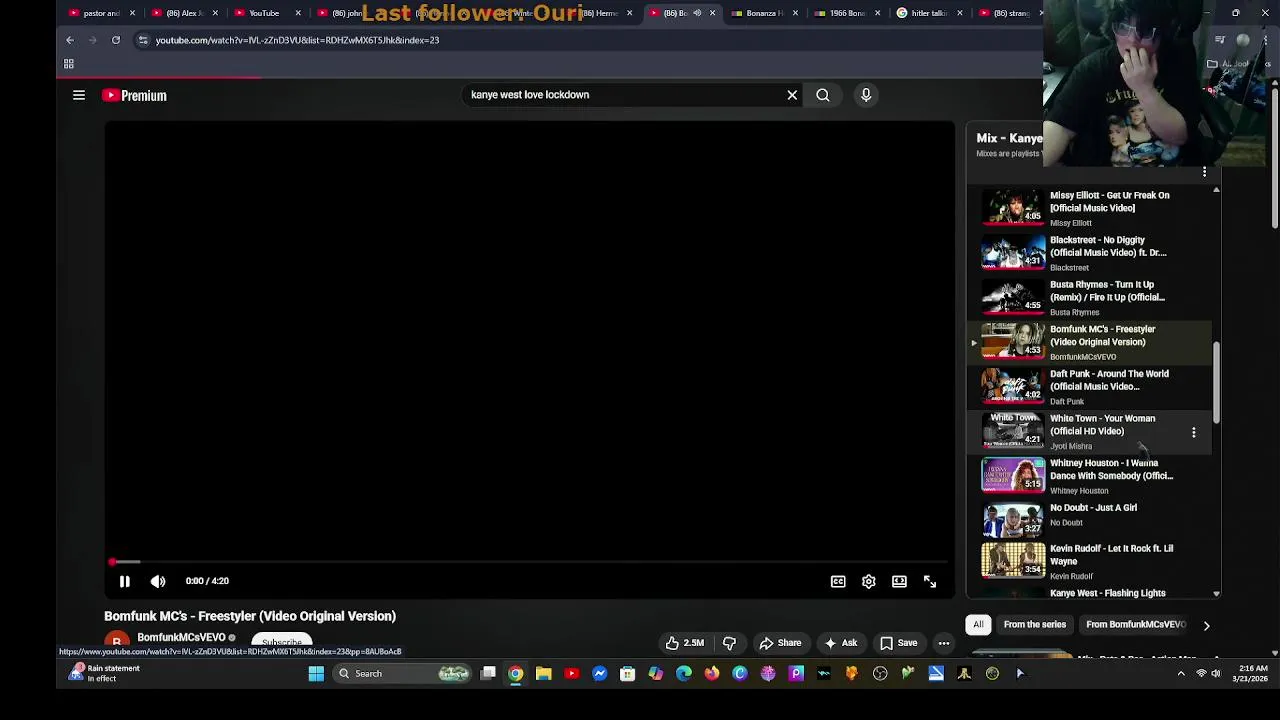This screenshot has height=720, width=1280.
Task: Run search with the magnifier button
Action: coord(823,95)
